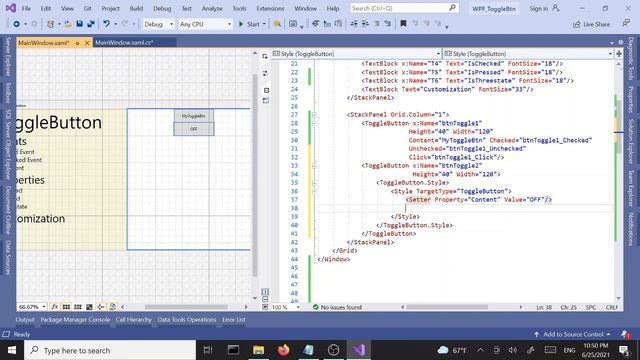Click the MyToggleBtn button in designer
This screenshot has width=640, height=360.
point(194,116)
